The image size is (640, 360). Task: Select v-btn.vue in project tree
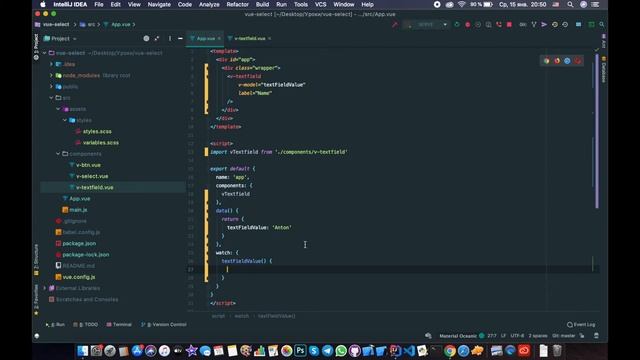coord(89,165)
